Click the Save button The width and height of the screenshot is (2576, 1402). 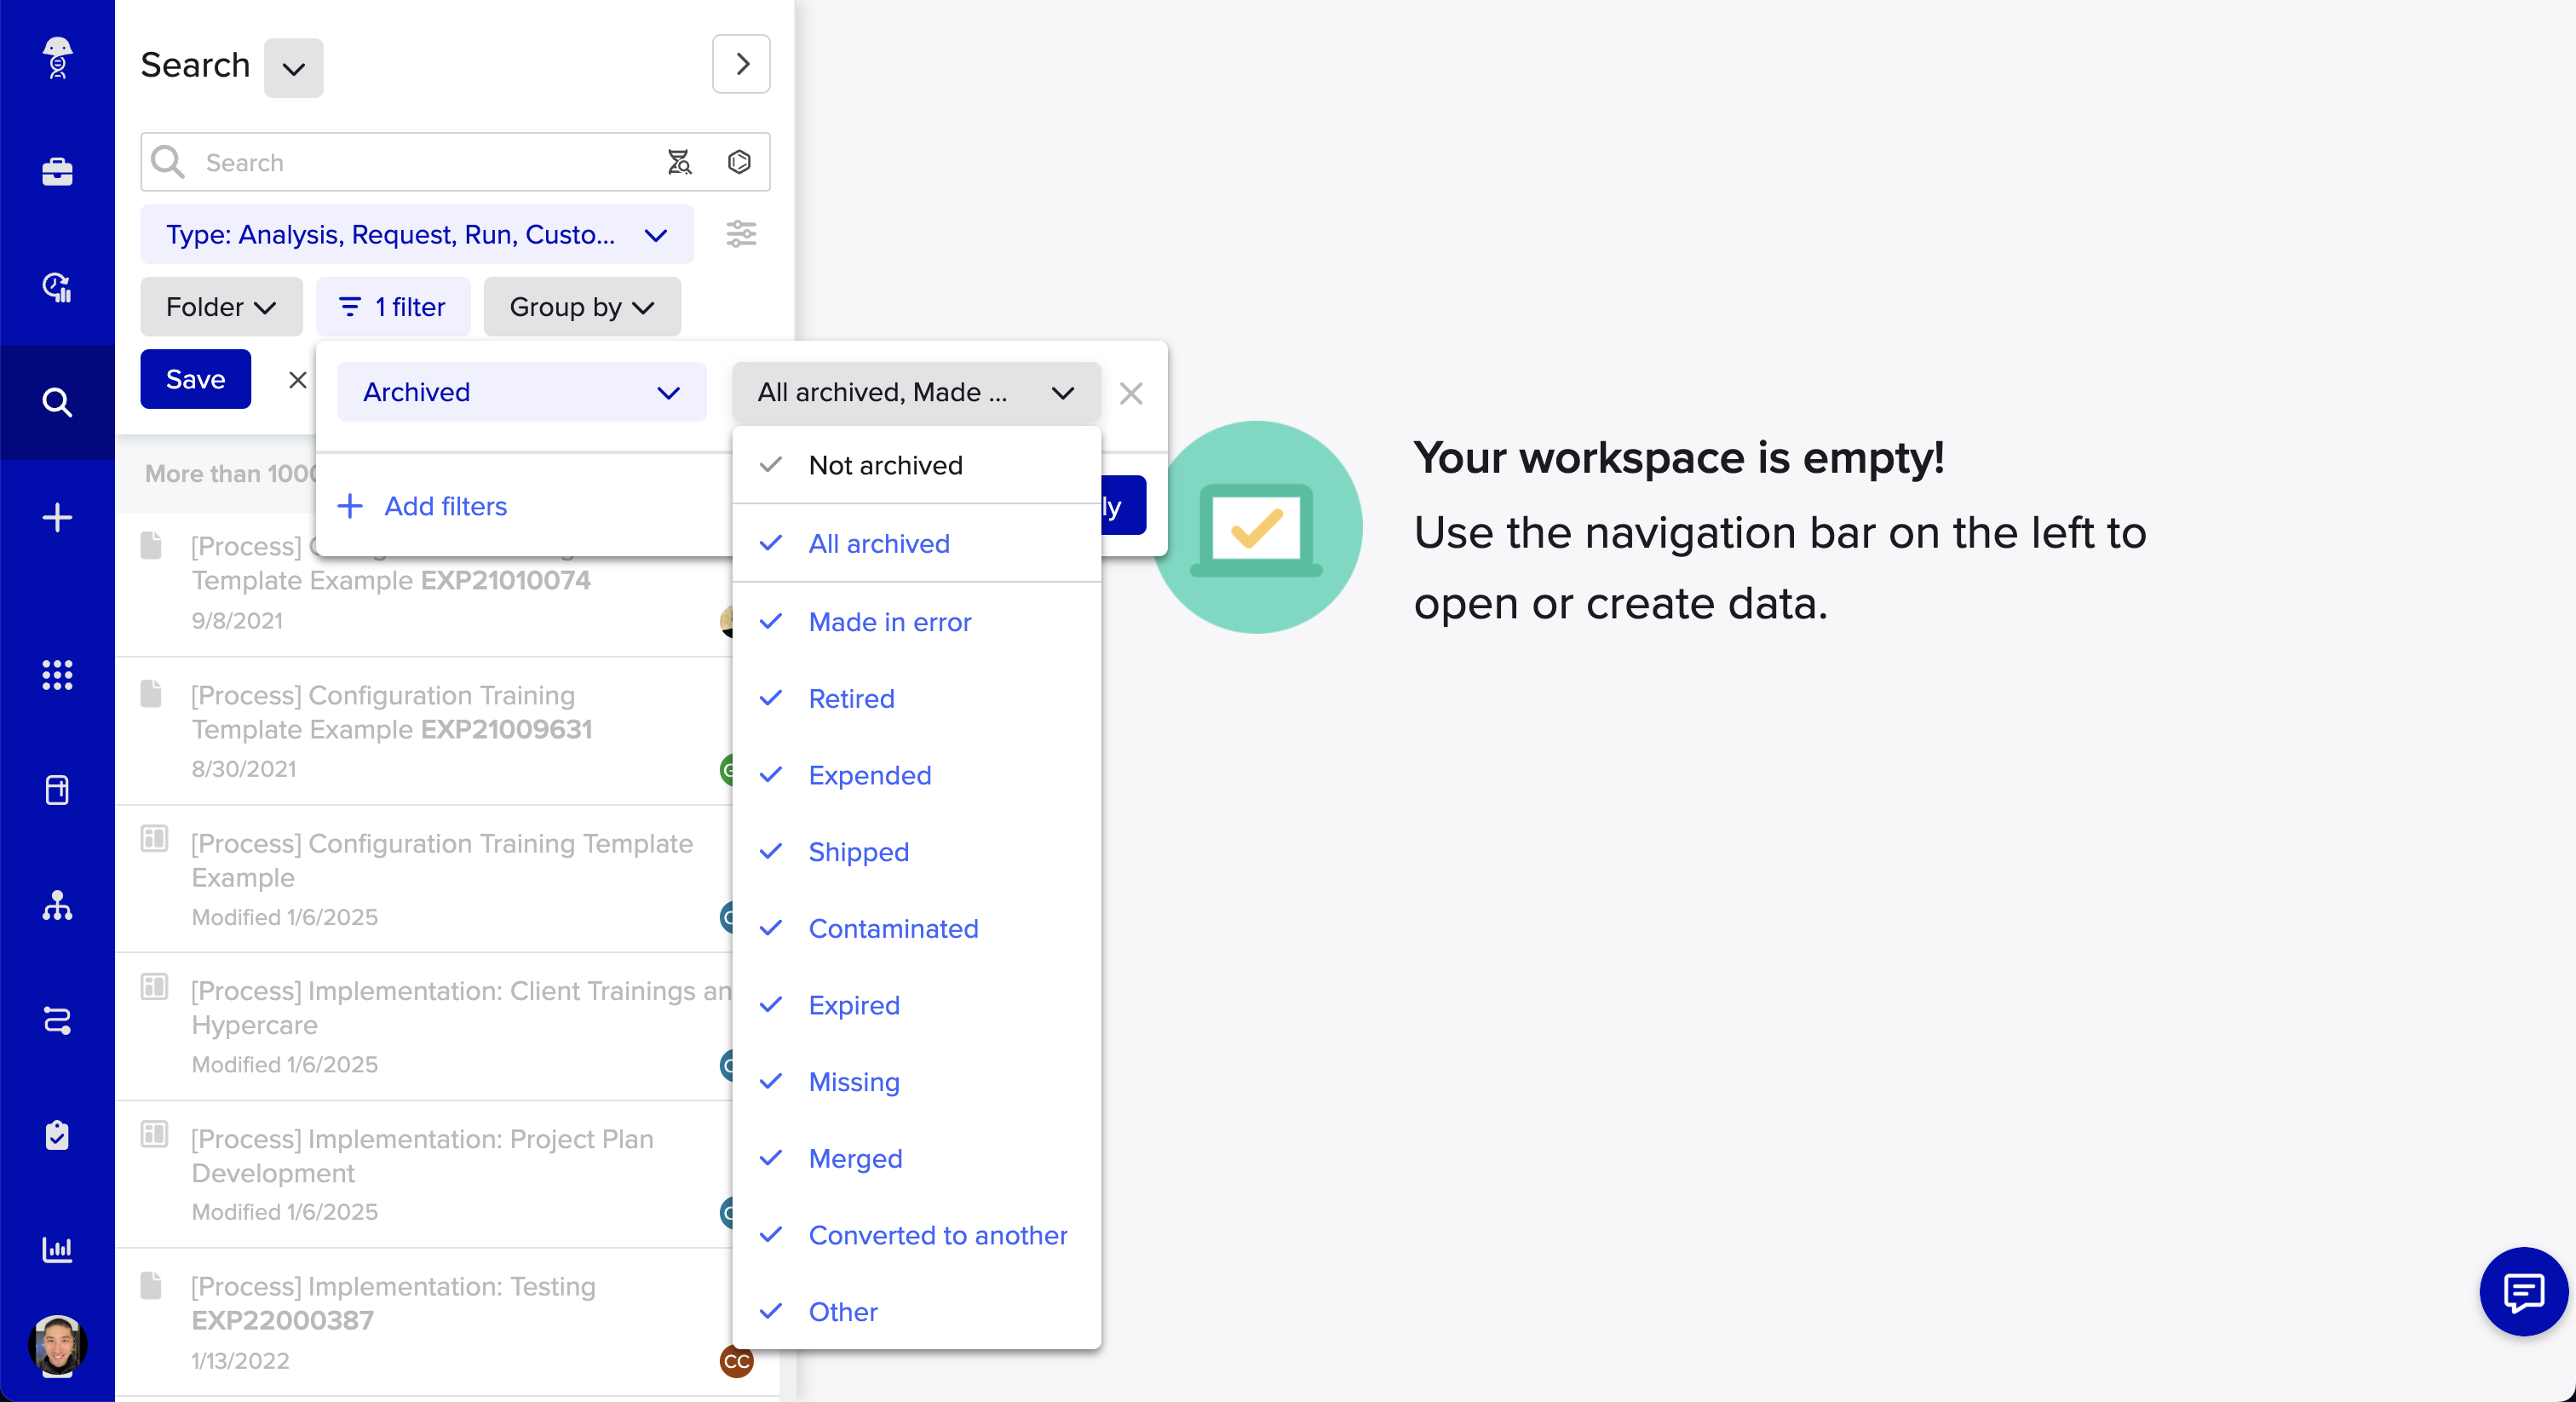[x=195, y=379]
